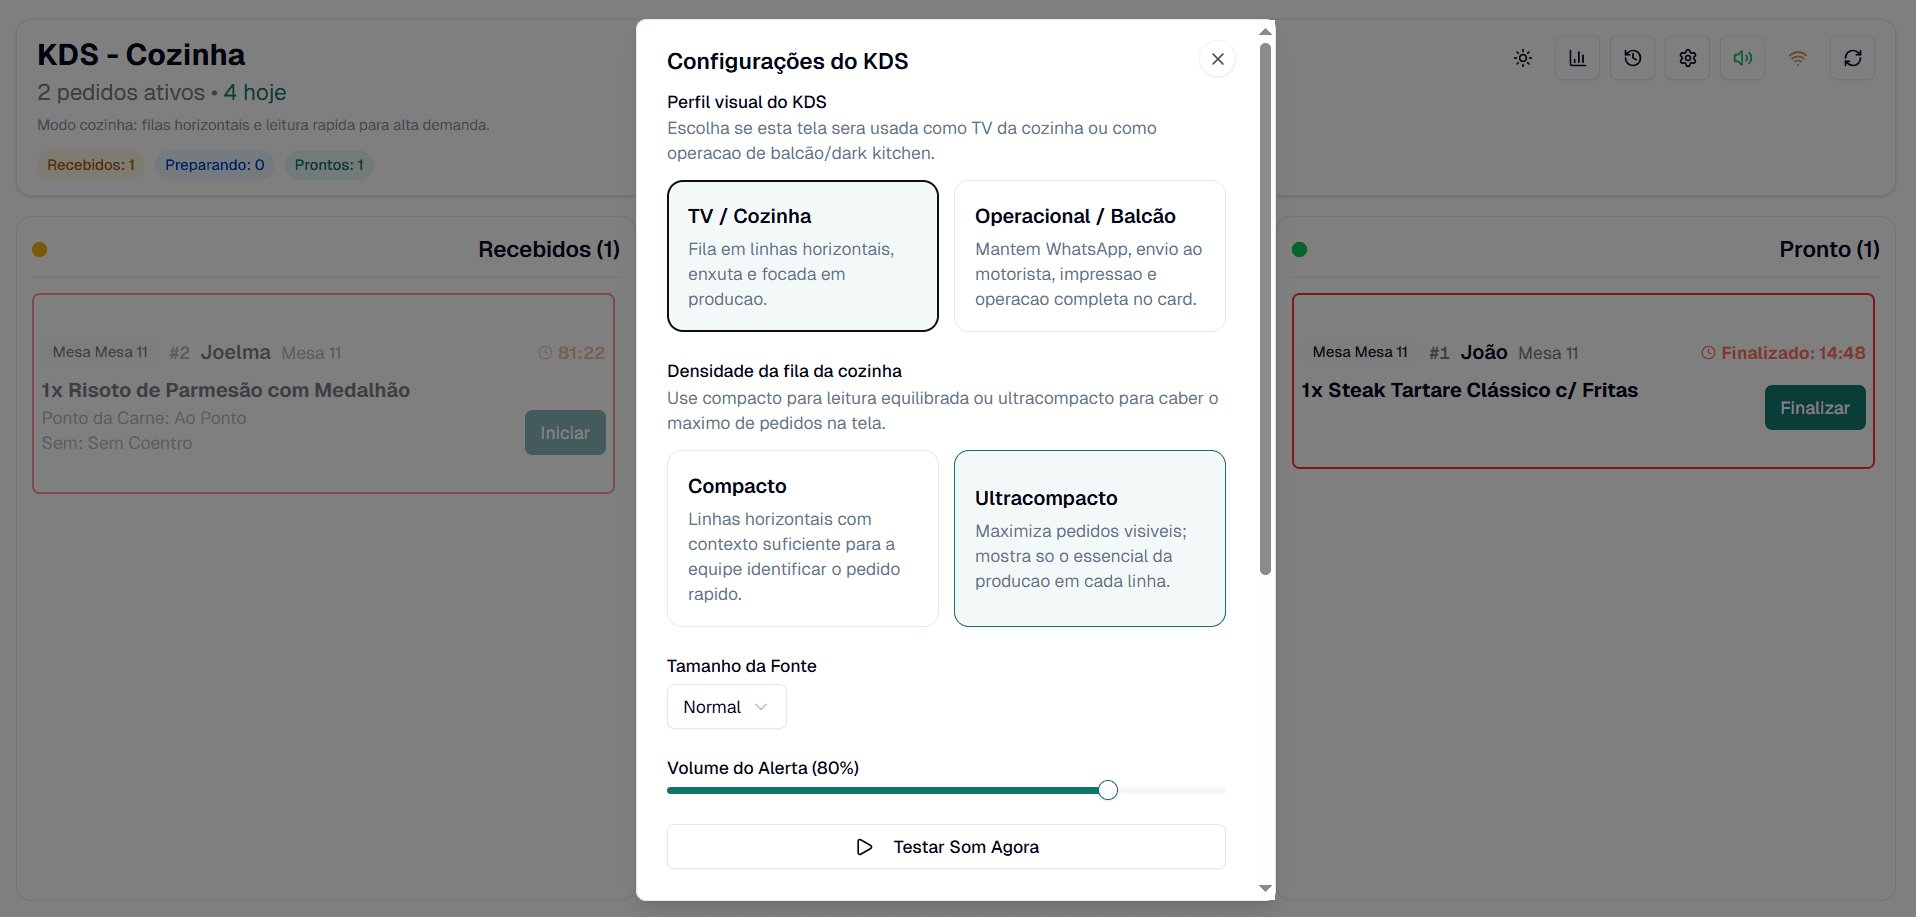The width and height of the screenshot is (1916, 917).
Task: Click the Wi-Fi connection status icon
Action: pos(1797,58)
